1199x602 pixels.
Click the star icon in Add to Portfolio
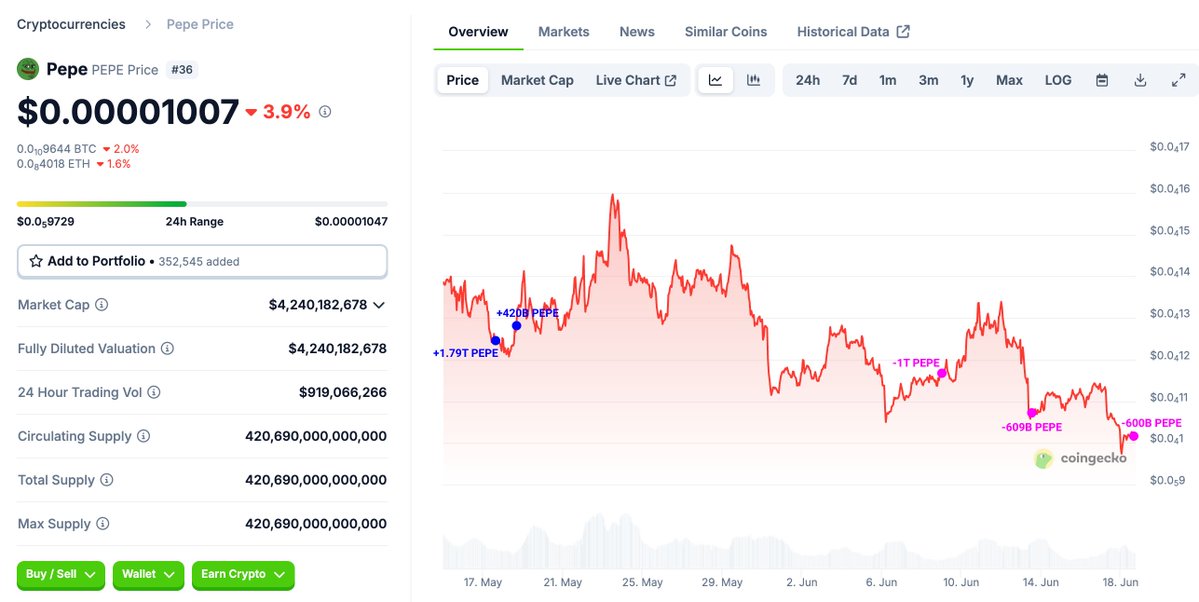(x=36, y=261)
